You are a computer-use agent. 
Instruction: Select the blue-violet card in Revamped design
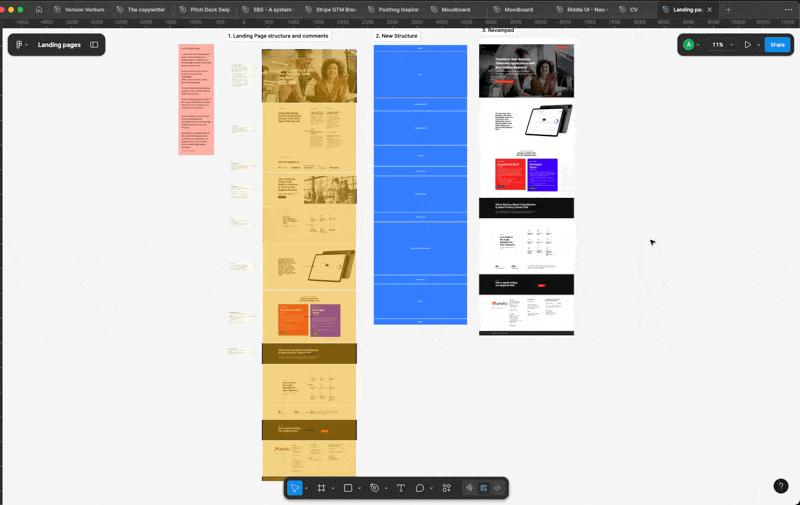coord(542,174)
